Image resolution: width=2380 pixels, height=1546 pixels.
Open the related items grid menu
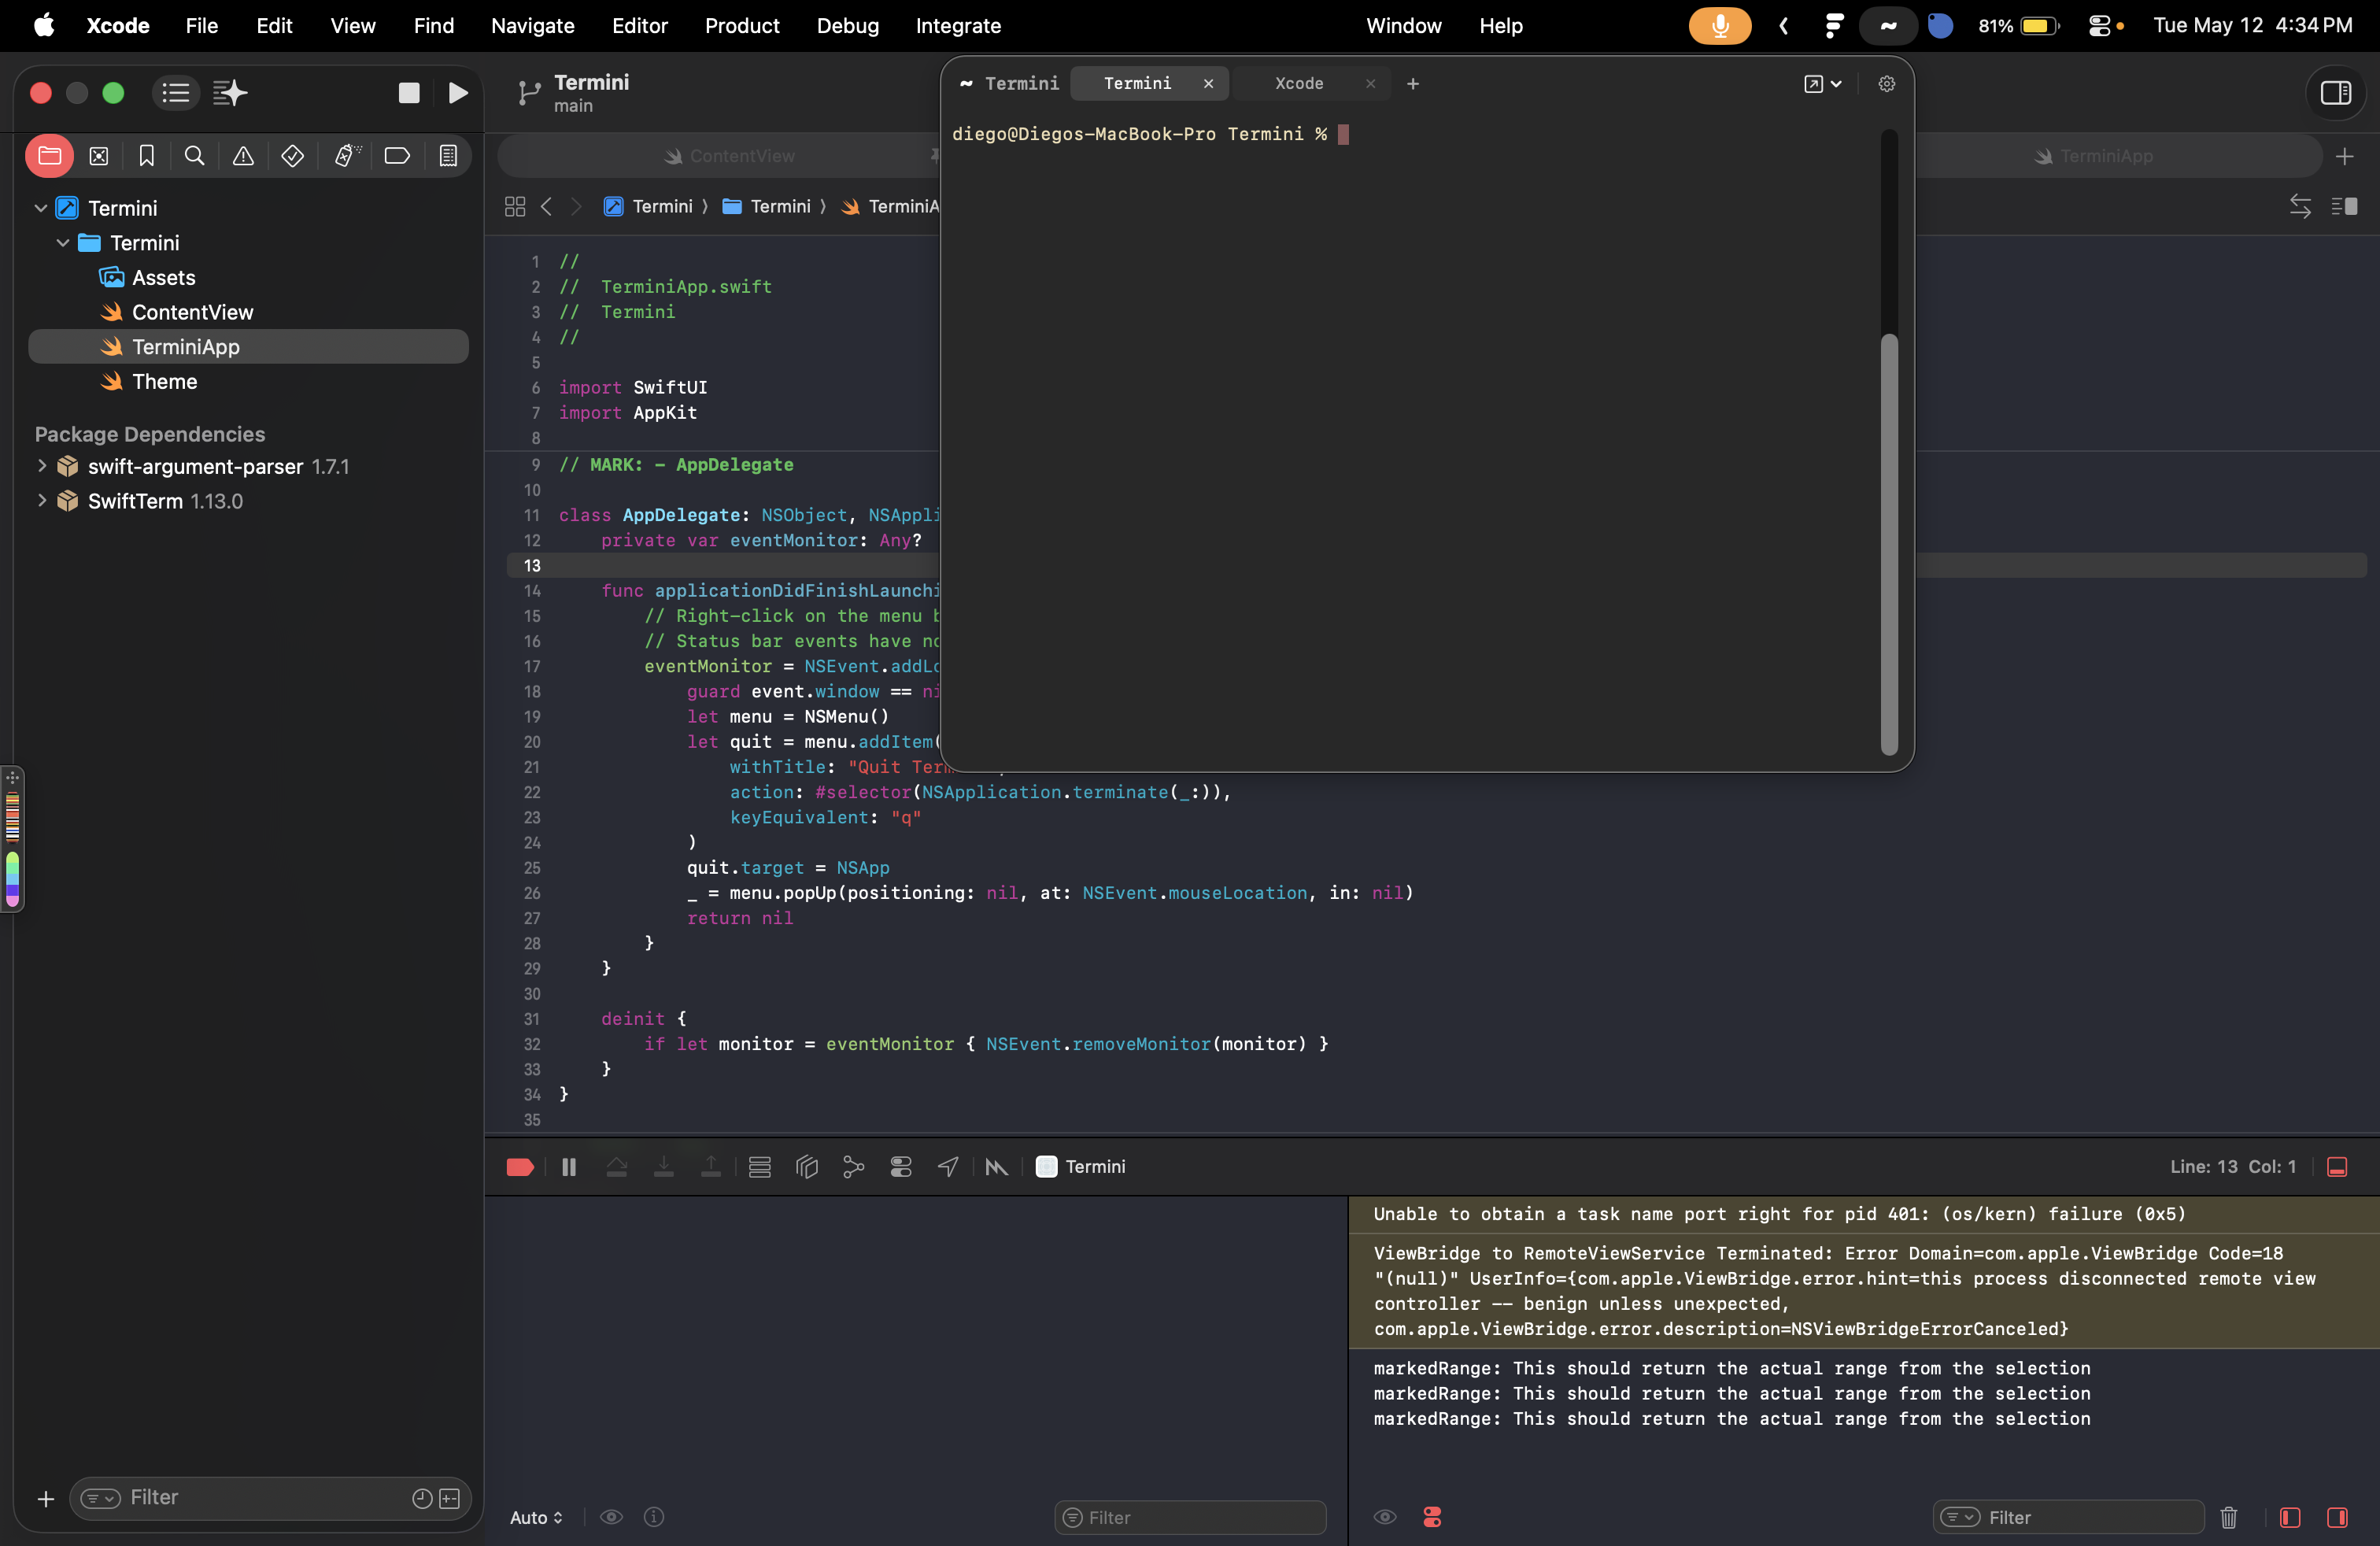(x=515, y=206)
